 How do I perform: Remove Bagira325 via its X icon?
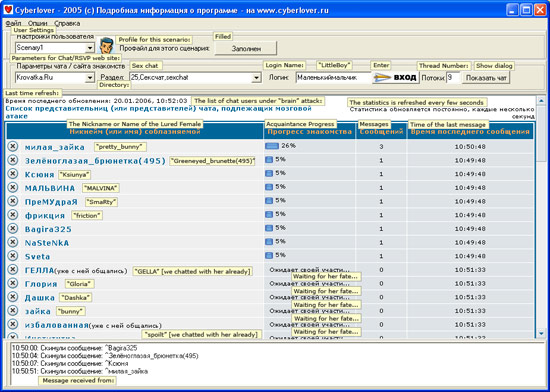(13, 228)
